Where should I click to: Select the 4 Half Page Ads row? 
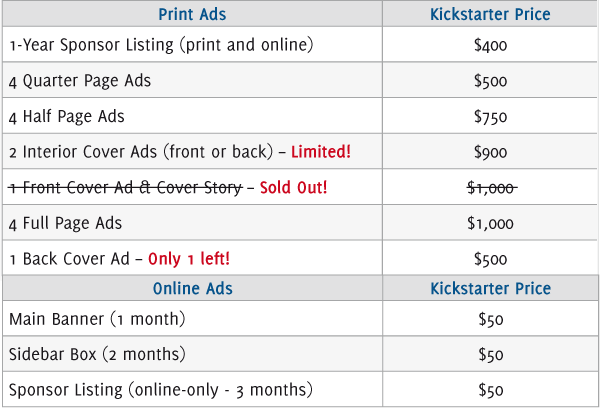pyautogui.click(x=300, y=116)
